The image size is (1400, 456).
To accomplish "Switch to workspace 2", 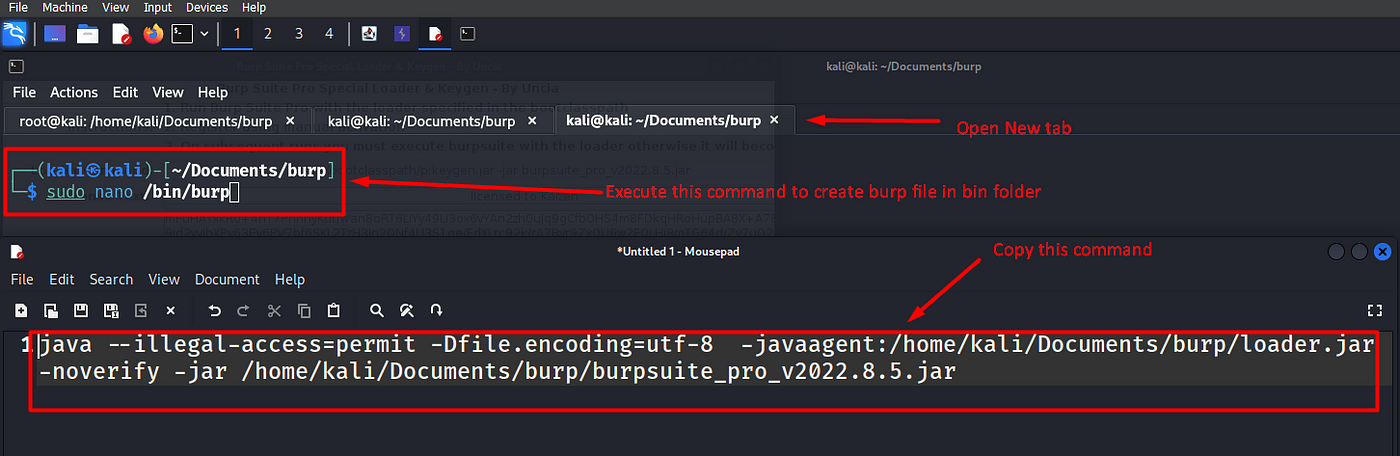I will 268,34.
